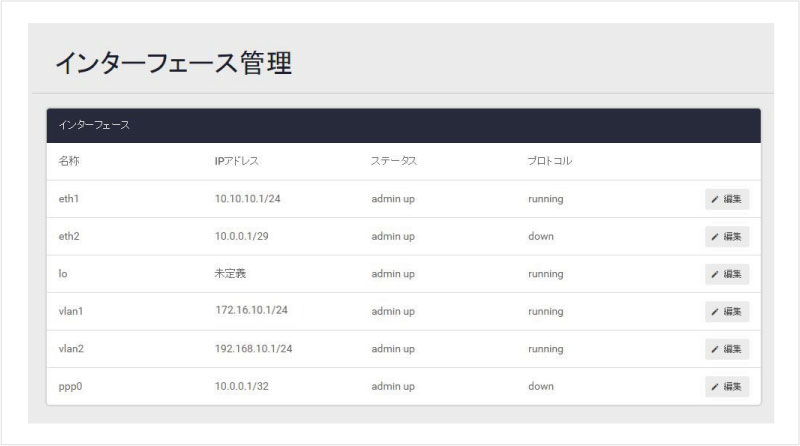Click vlan1's running protocol value

point(545,311)
